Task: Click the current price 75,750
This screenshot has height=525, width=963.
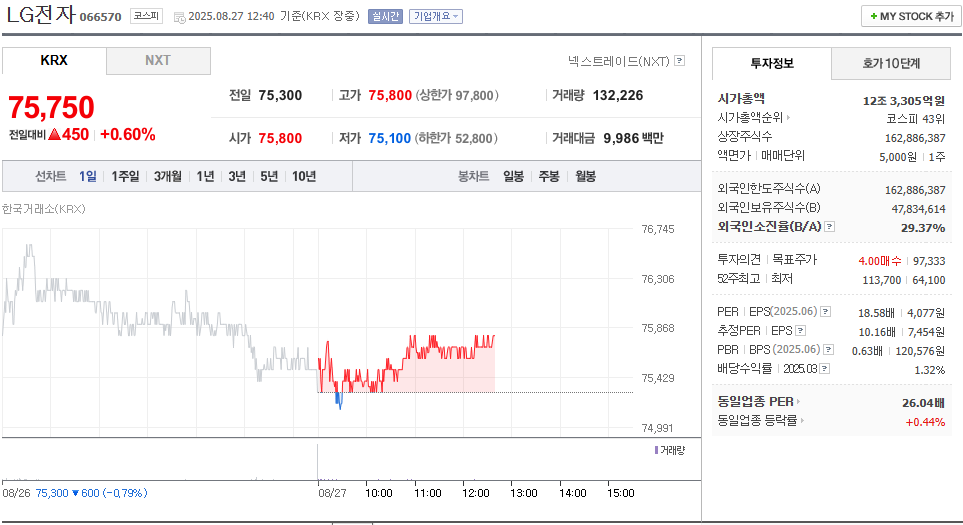Action: (x=51, y=107)
